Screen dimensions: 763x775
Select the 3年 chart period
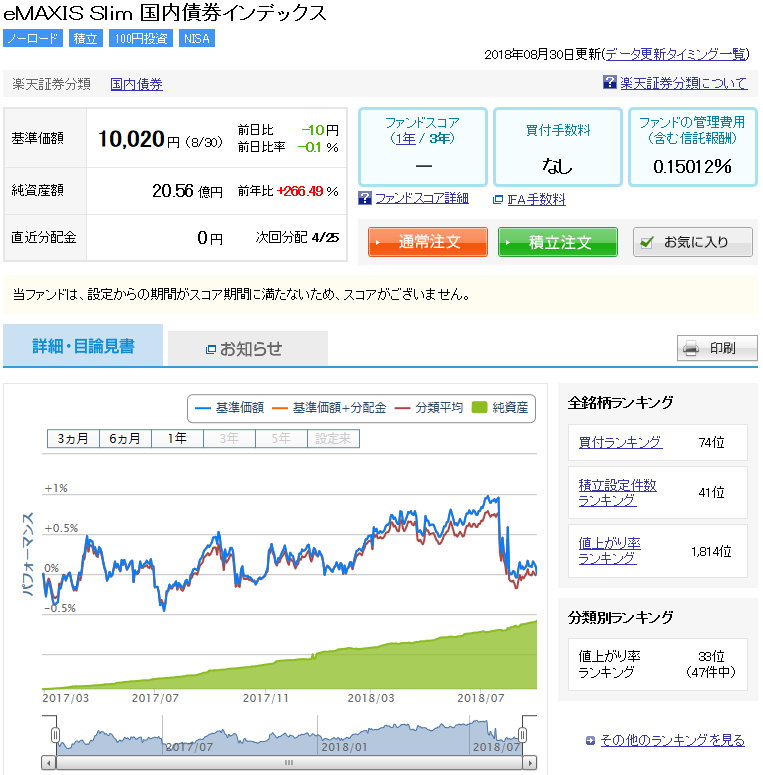(229, 438)
